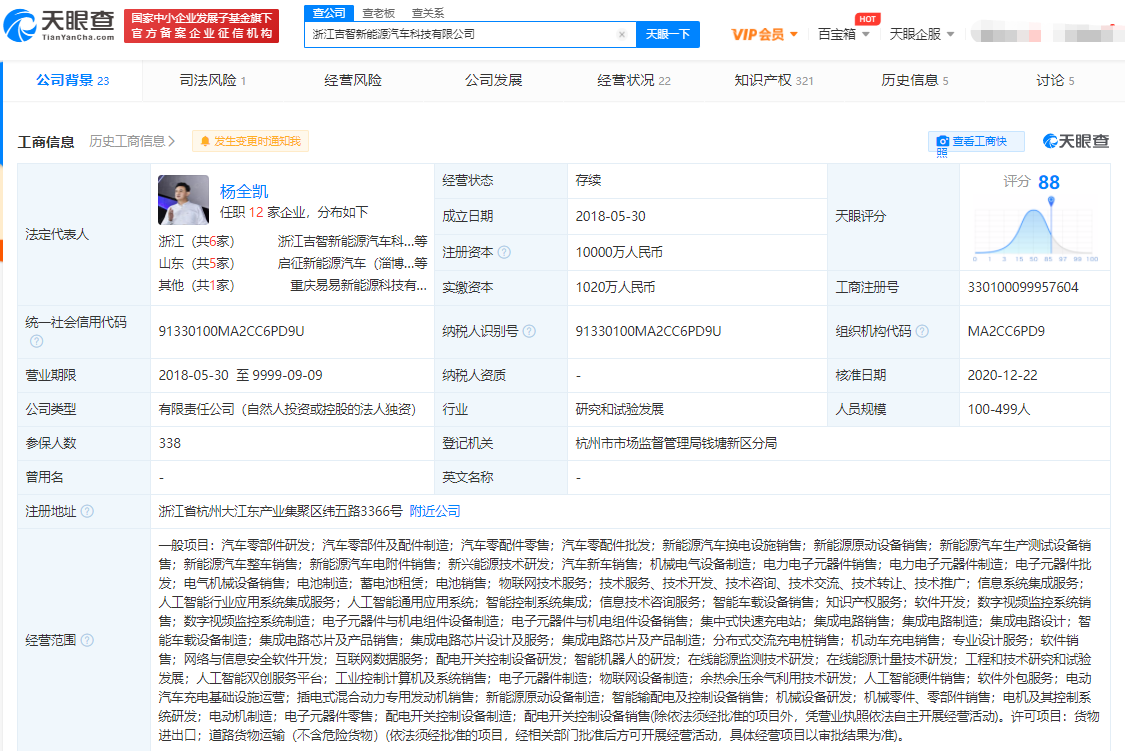Screen dimensions: 1125x751
Task: Click the 参保人数 value 338
Action: tap(170, 443)
